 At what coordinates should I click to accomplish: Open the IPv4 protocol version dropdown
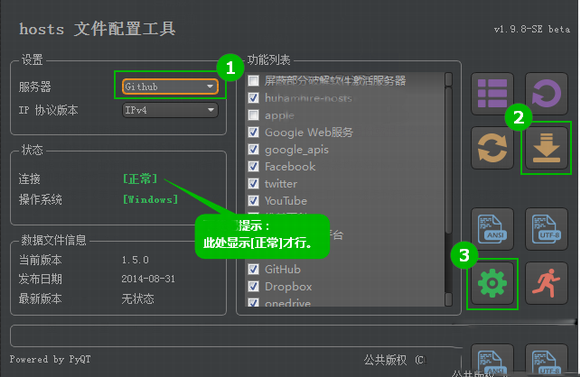[x=170, y=110]
